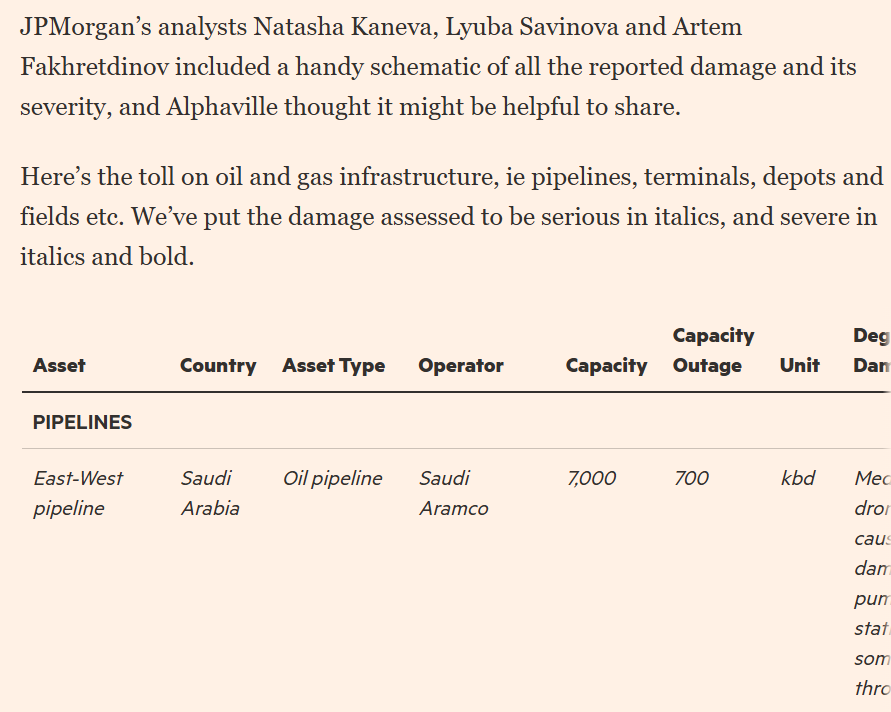Click the partially visible damage description cell
Screen dimensions: 891x712
[x=871, y=583]
